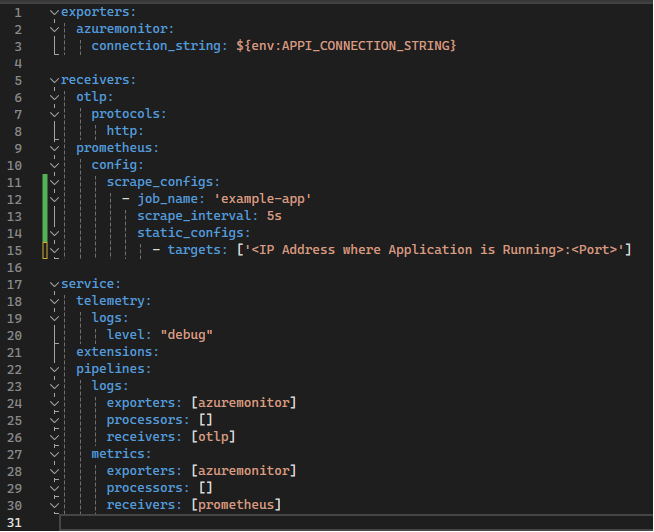This screenshot has height=532, width=654.
Task: Click the 'service:' key
Action: [91, 284]
